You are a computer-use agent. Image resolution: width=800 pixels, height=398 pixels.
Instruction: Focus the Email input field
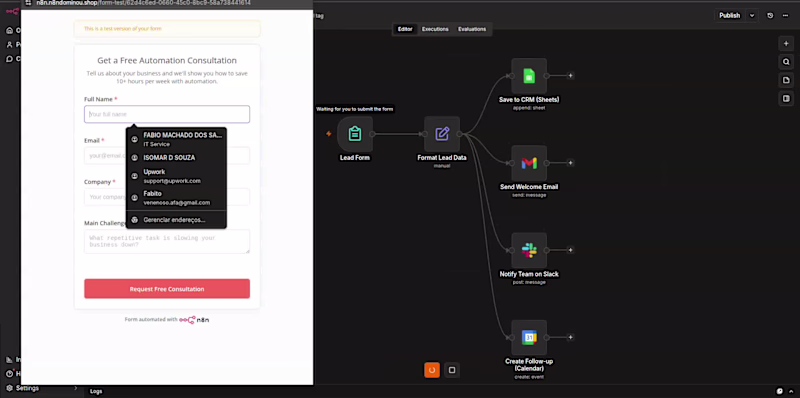(x=167, y=156)
